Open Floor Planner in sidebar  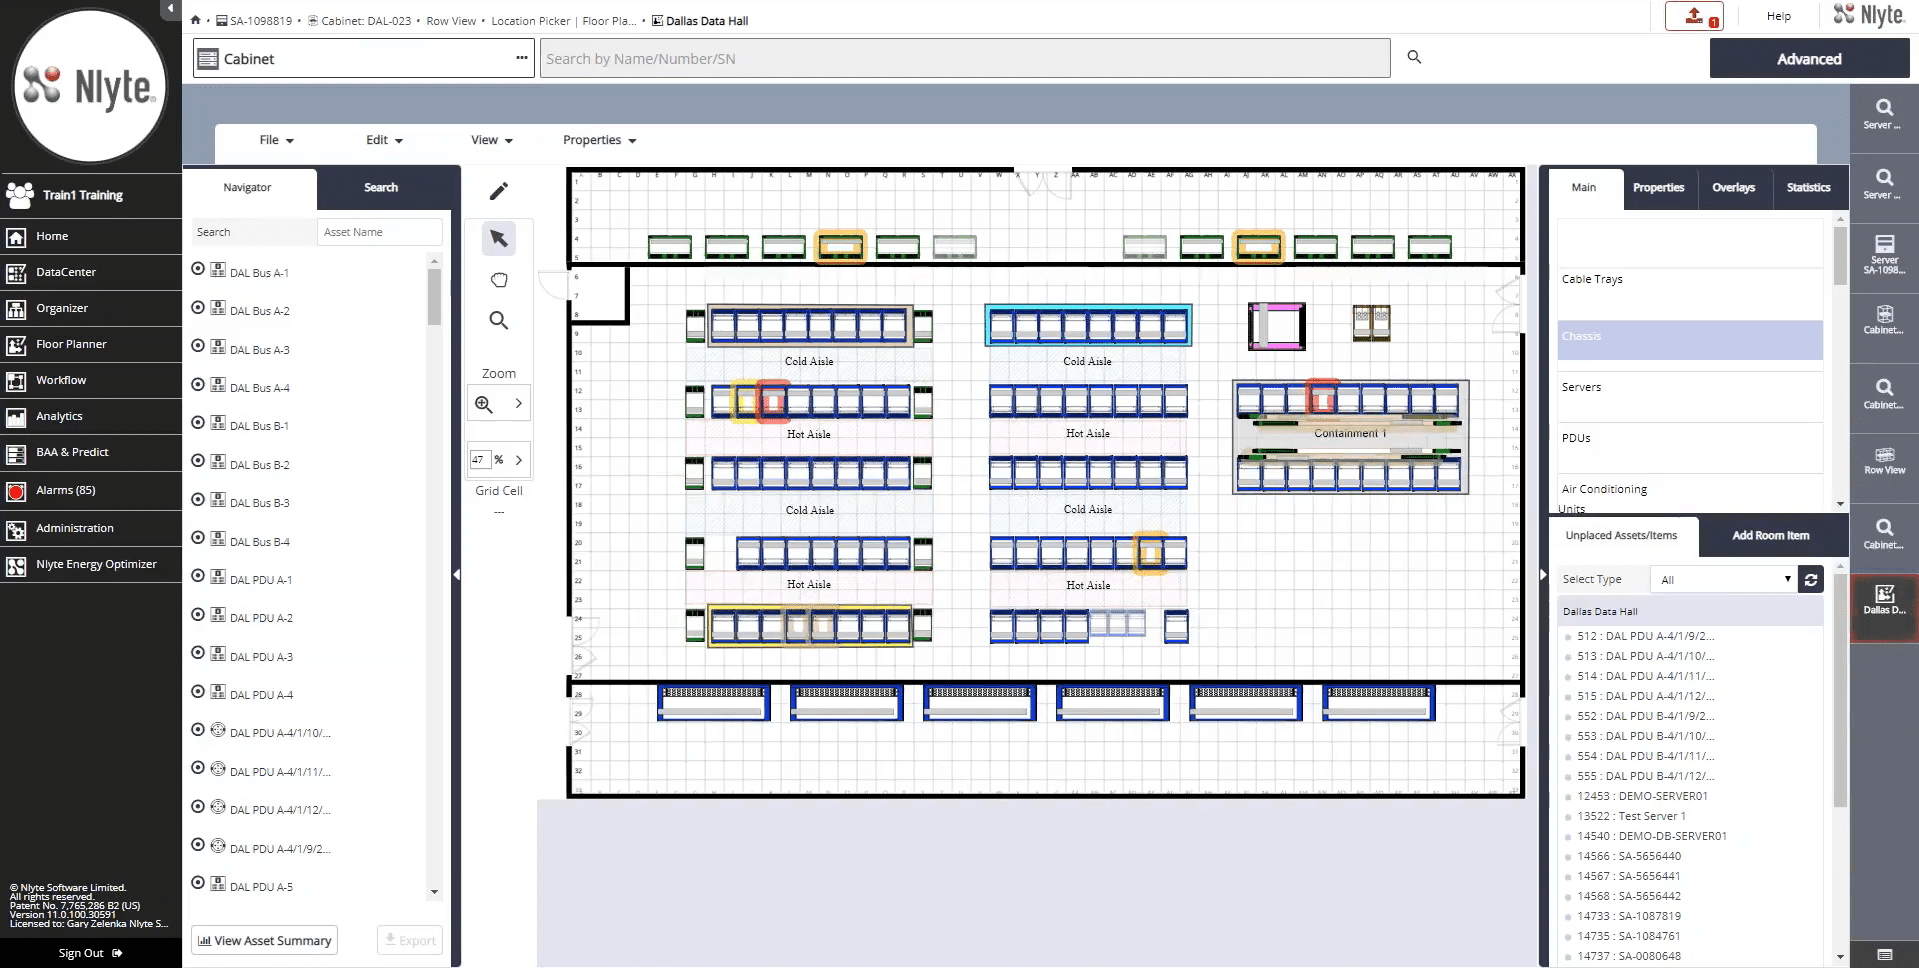pyautogui.click(x=91, y=344)
